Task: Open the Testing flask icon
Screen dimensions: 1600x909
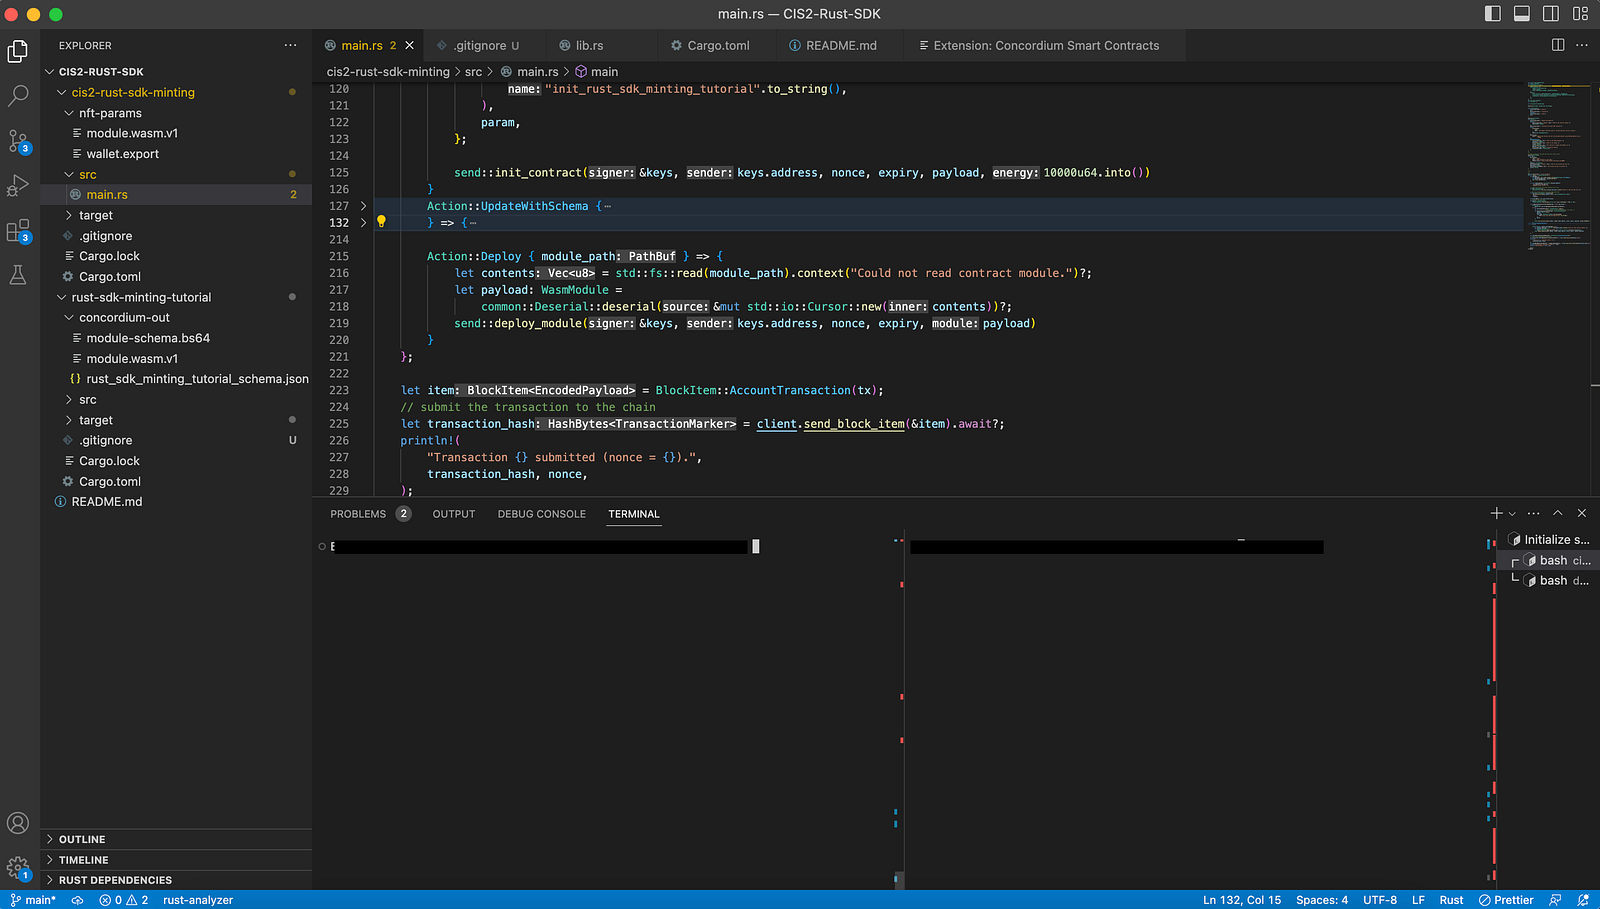Action: (x=18, y=275)
